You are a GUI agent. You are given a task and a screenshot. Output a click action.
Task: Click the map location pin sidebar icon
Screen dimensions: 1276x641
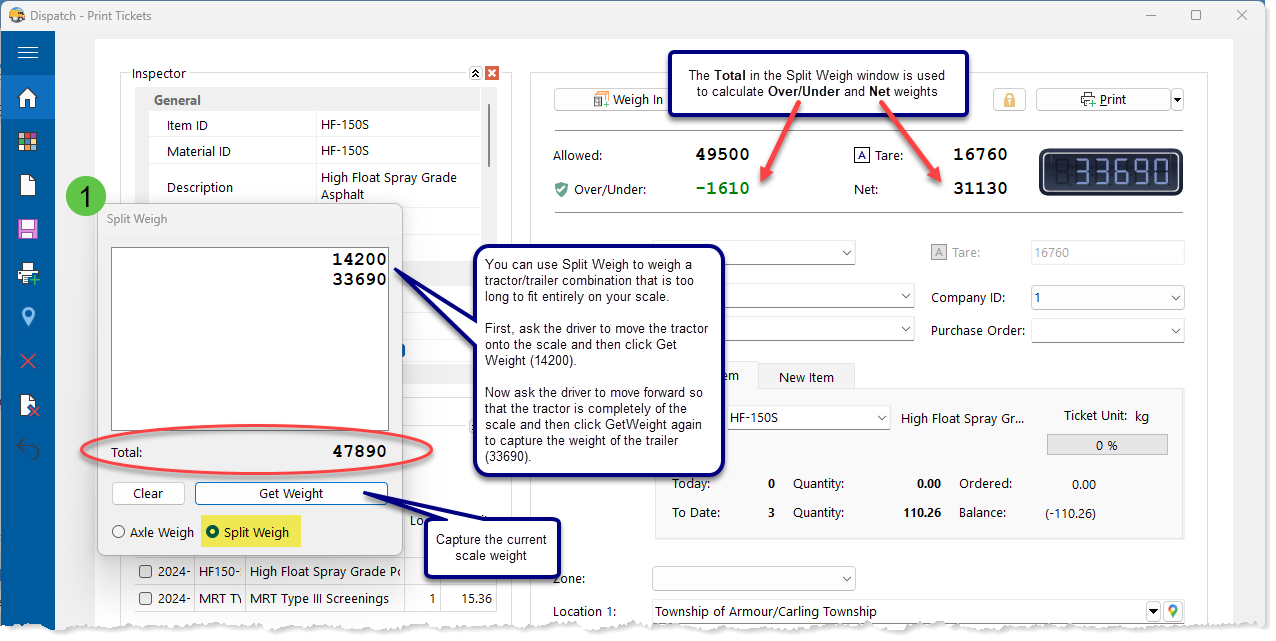pos(28,317)
